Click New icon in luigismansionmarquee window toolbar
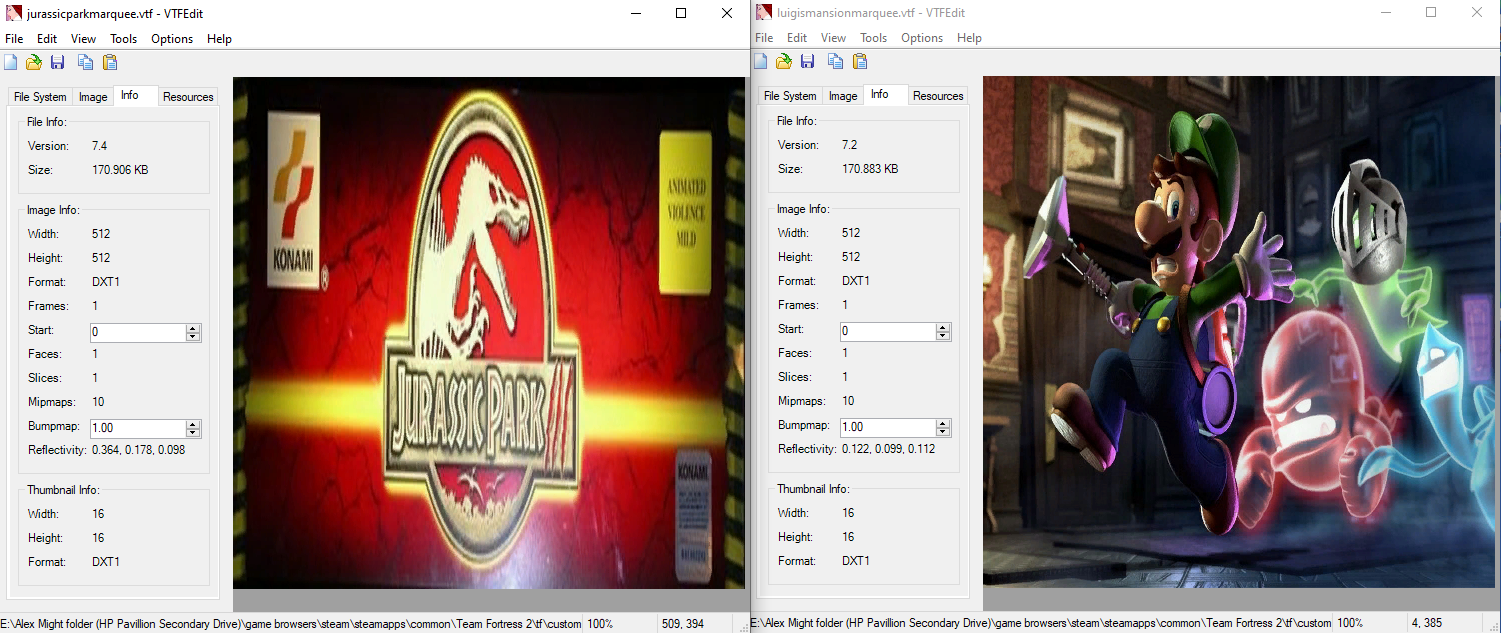This screenshot has width=1501, height=633. [760, 61]
